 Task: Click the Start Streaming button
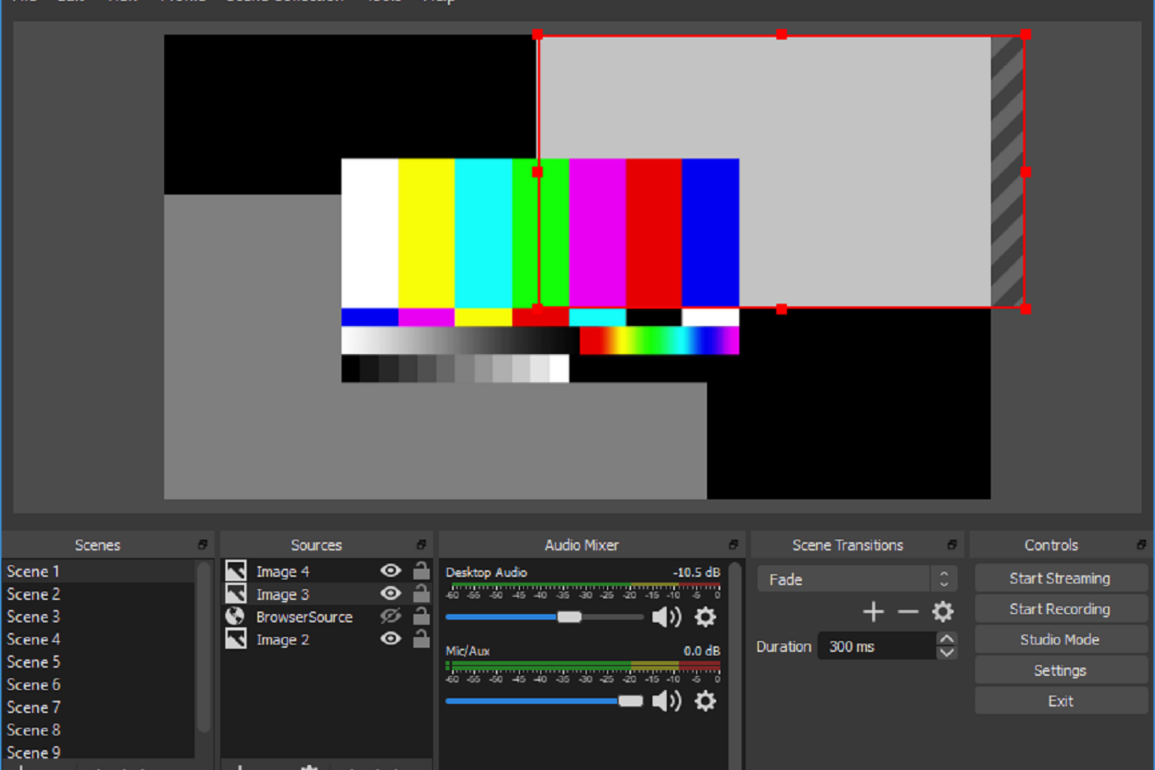[1060, 577]
